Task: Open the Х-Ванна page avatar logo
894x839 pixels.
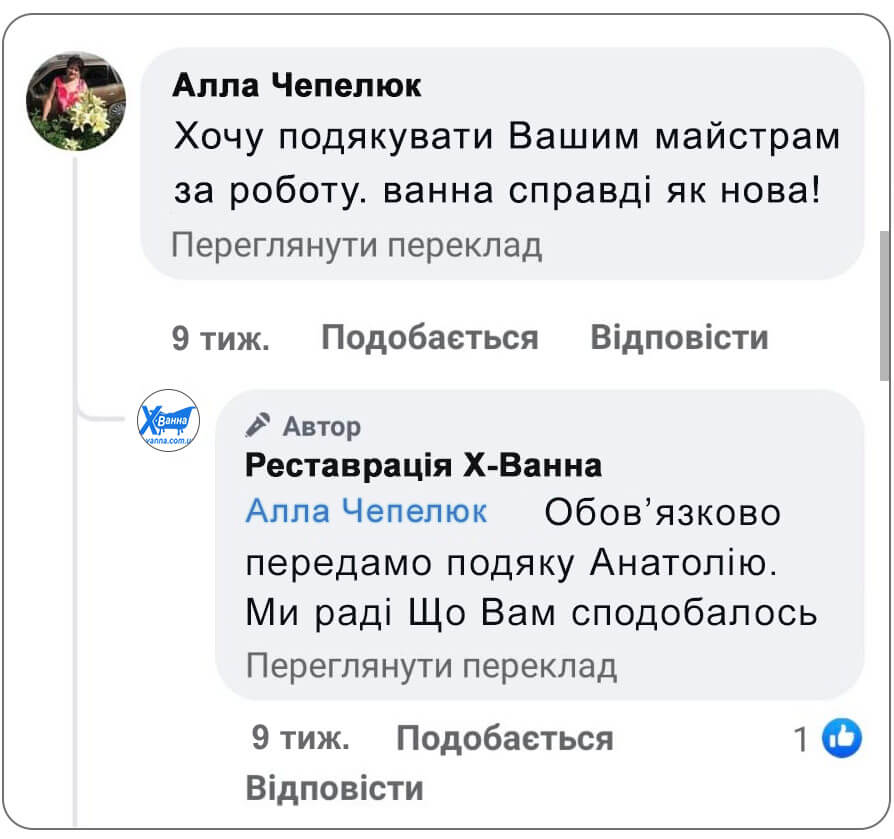Action: pos(169,421)
